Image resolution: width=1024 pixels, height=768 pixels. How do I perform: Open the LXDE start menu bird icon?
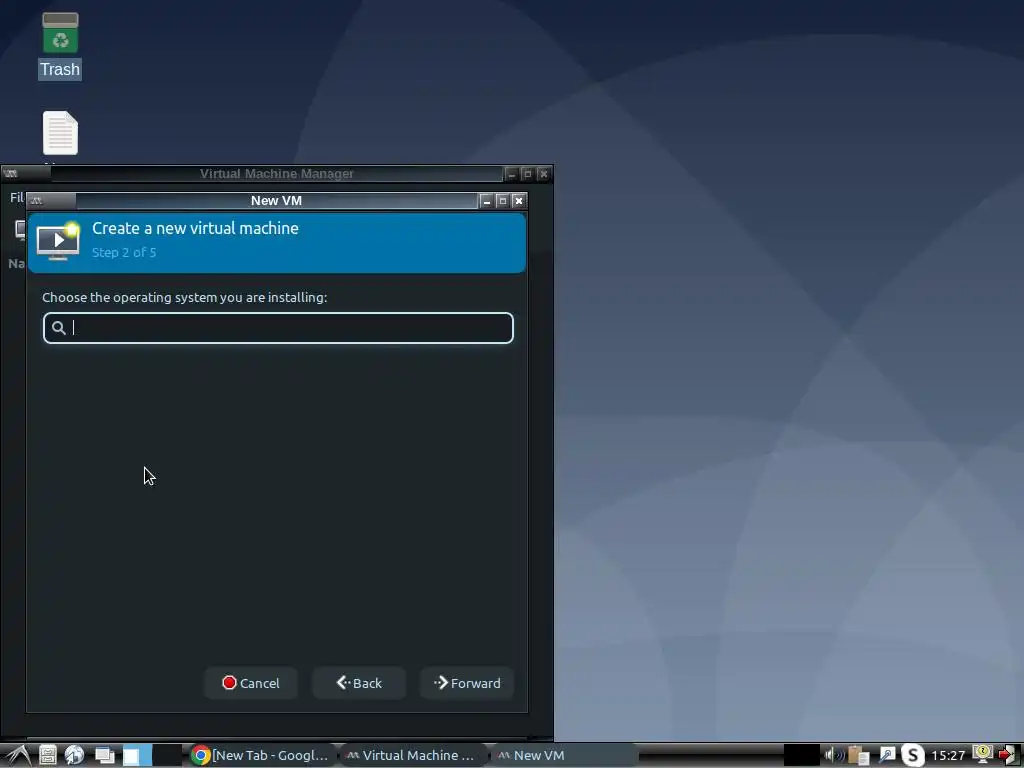pos(18,755)
